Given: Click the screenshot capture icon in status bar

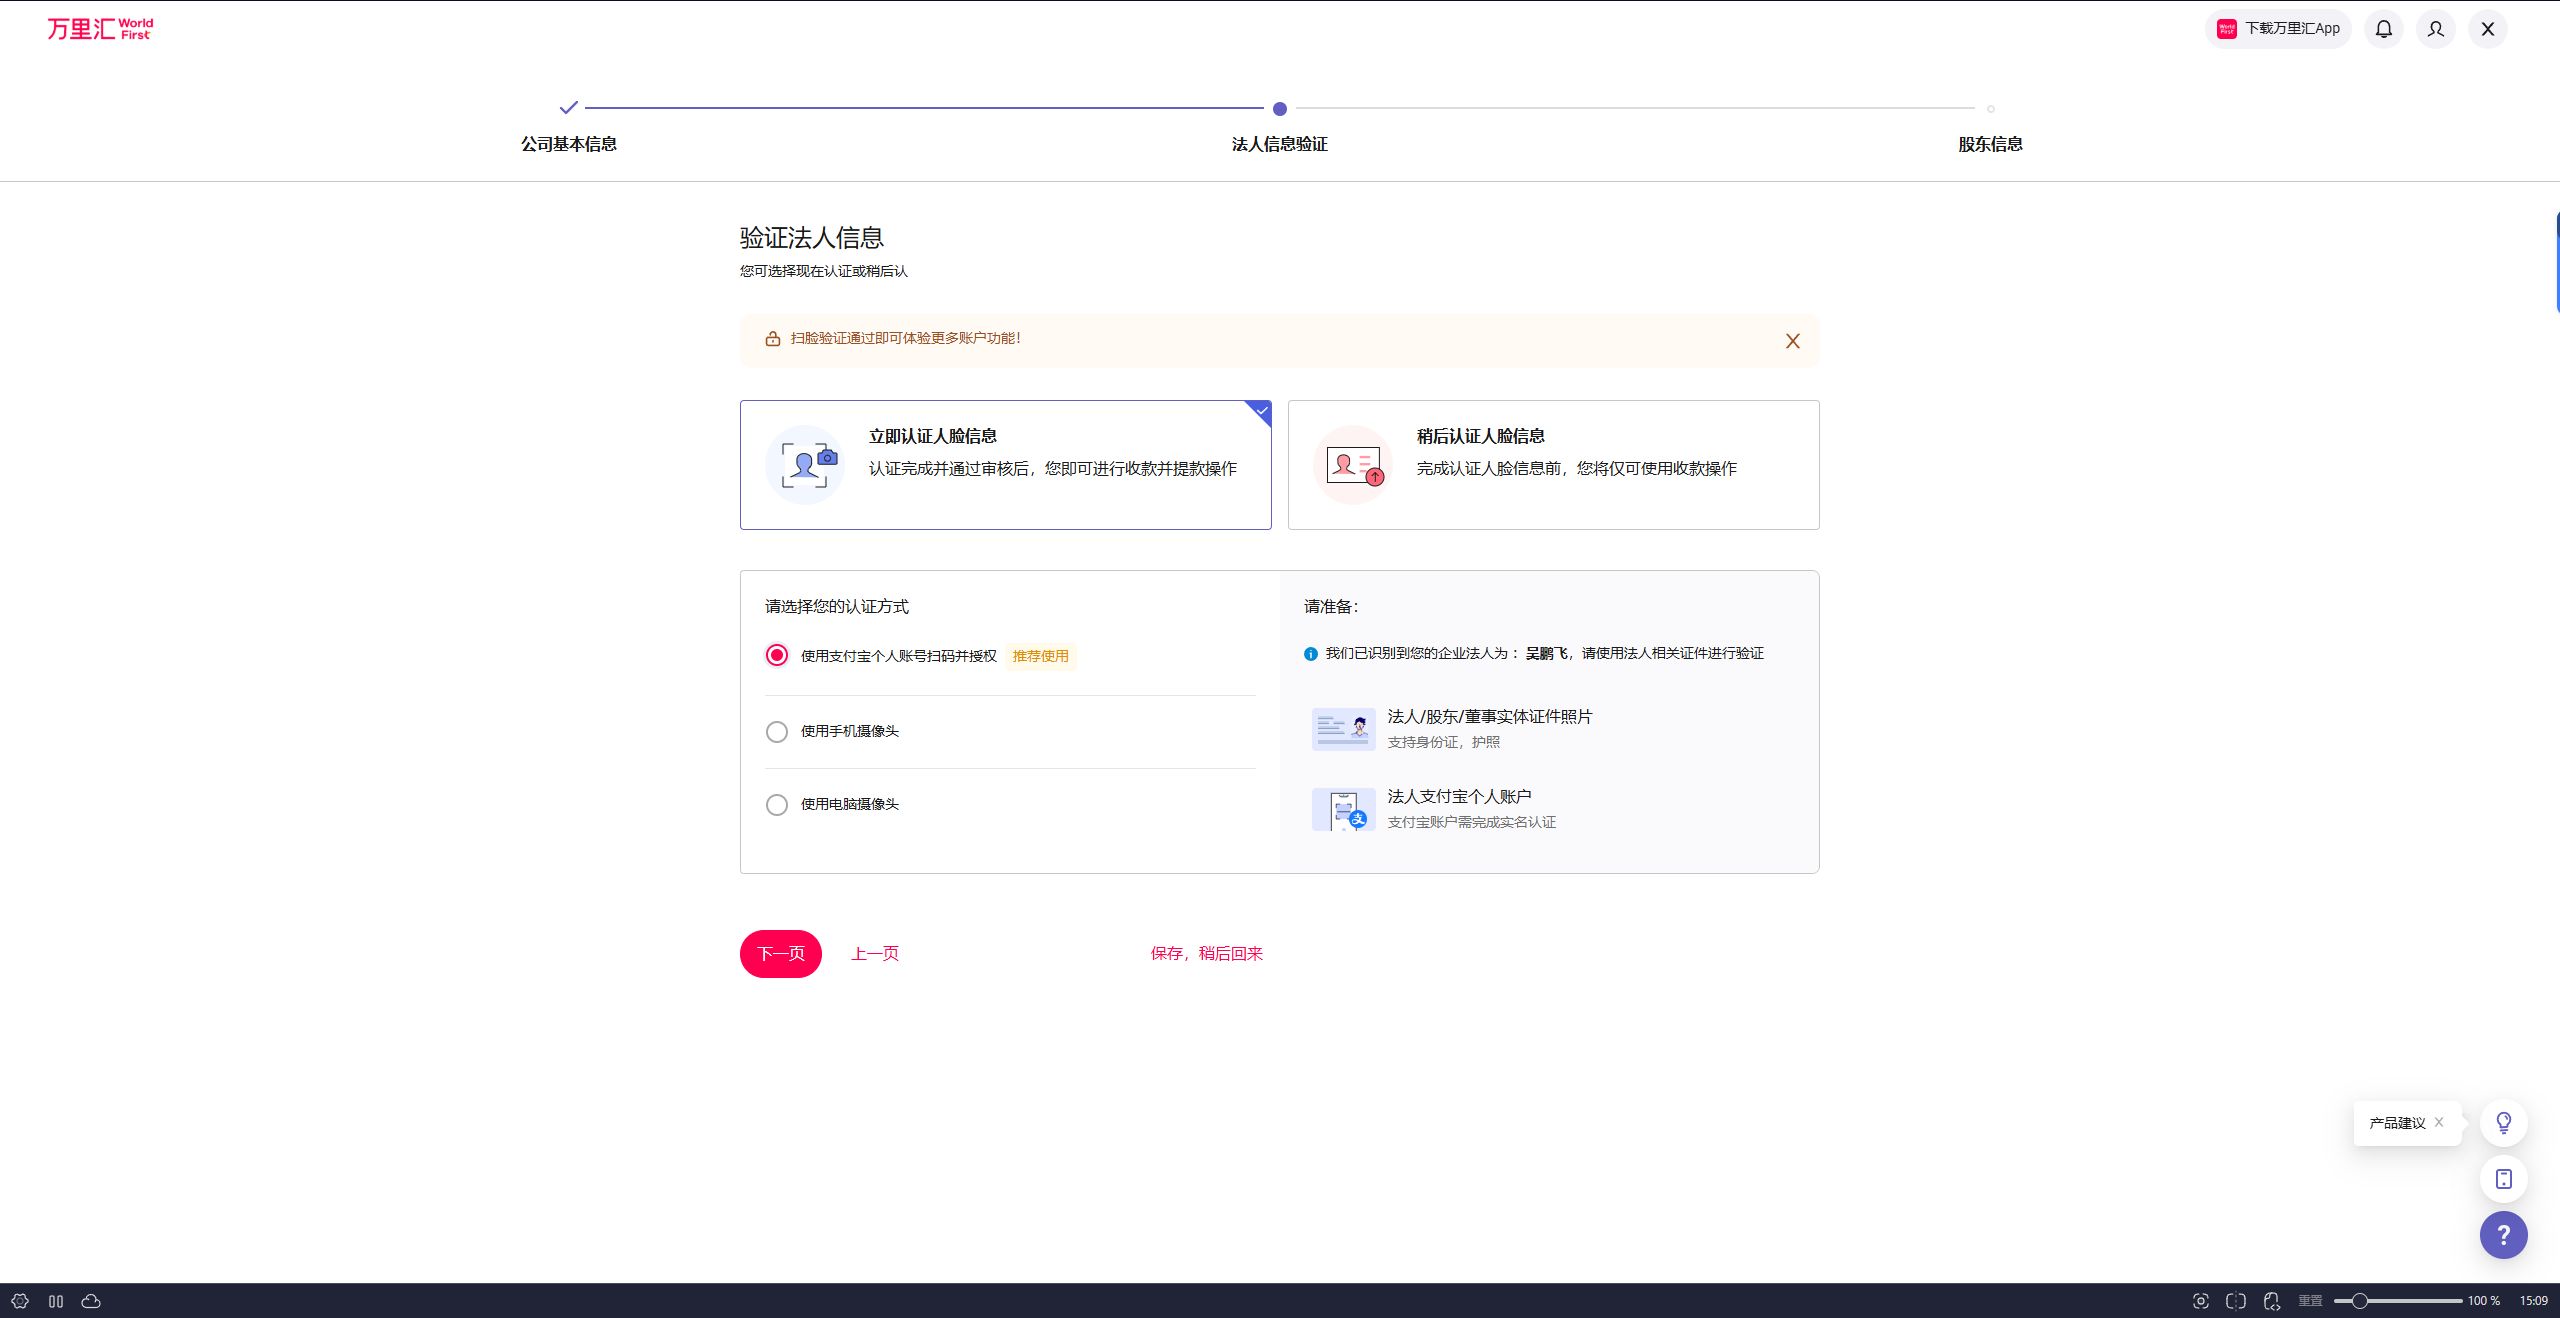Looking at the screenshot, I should coord(2201,1301).
